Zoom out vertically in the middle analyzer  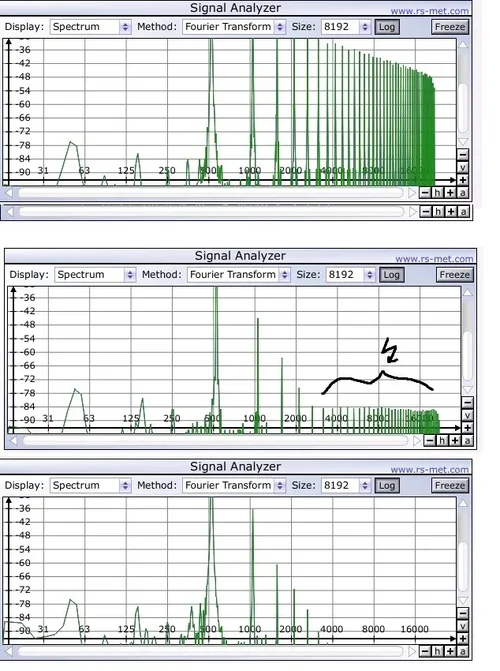click(x=467, y=402)
